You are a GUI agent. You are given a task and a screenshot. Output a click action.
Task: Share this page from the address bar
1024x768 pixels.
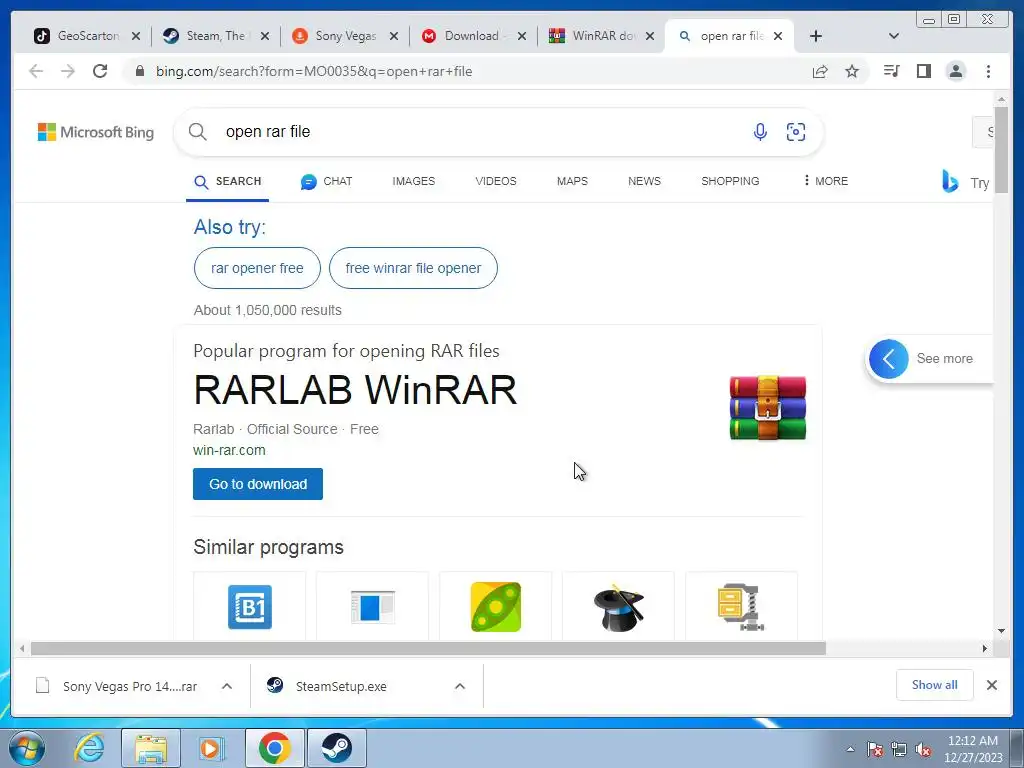click(x=820, y=71)
